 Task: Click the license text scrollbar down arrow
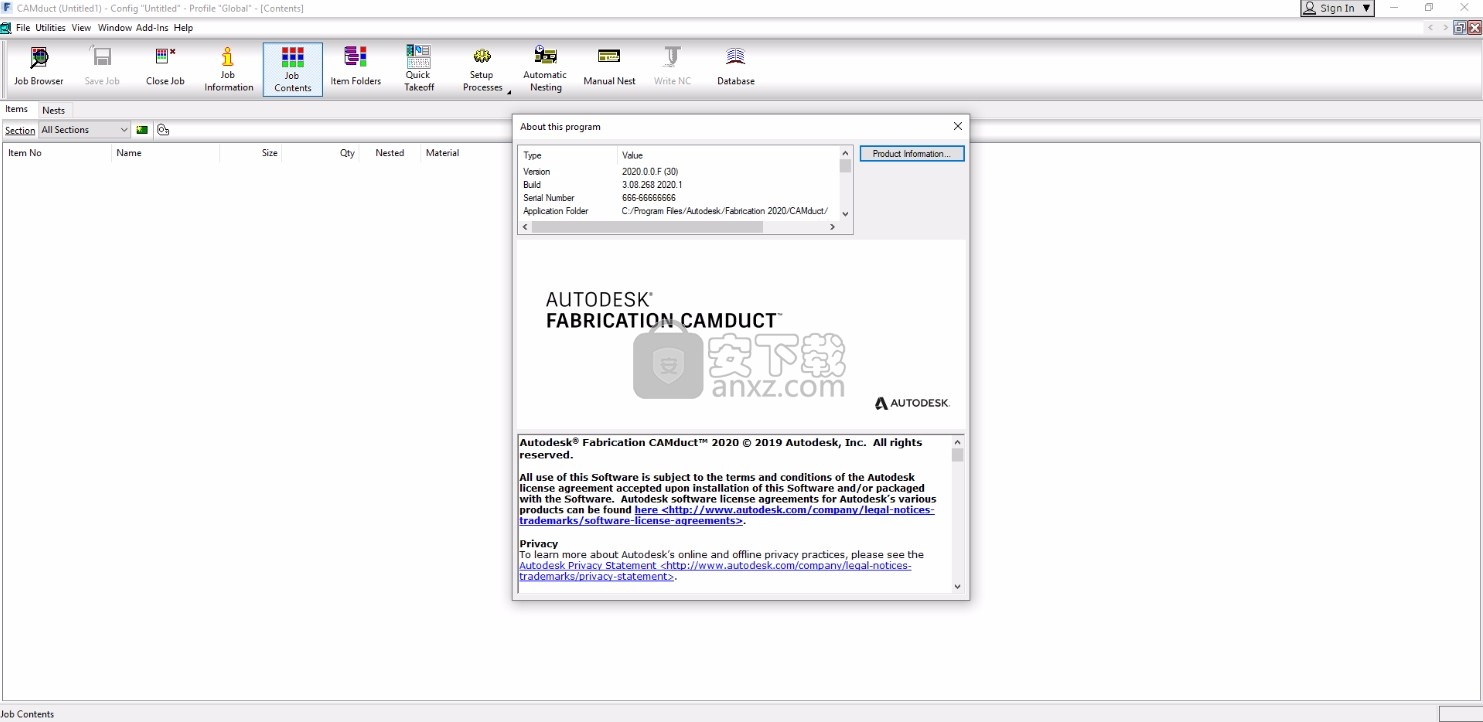[x=958, y=587]
